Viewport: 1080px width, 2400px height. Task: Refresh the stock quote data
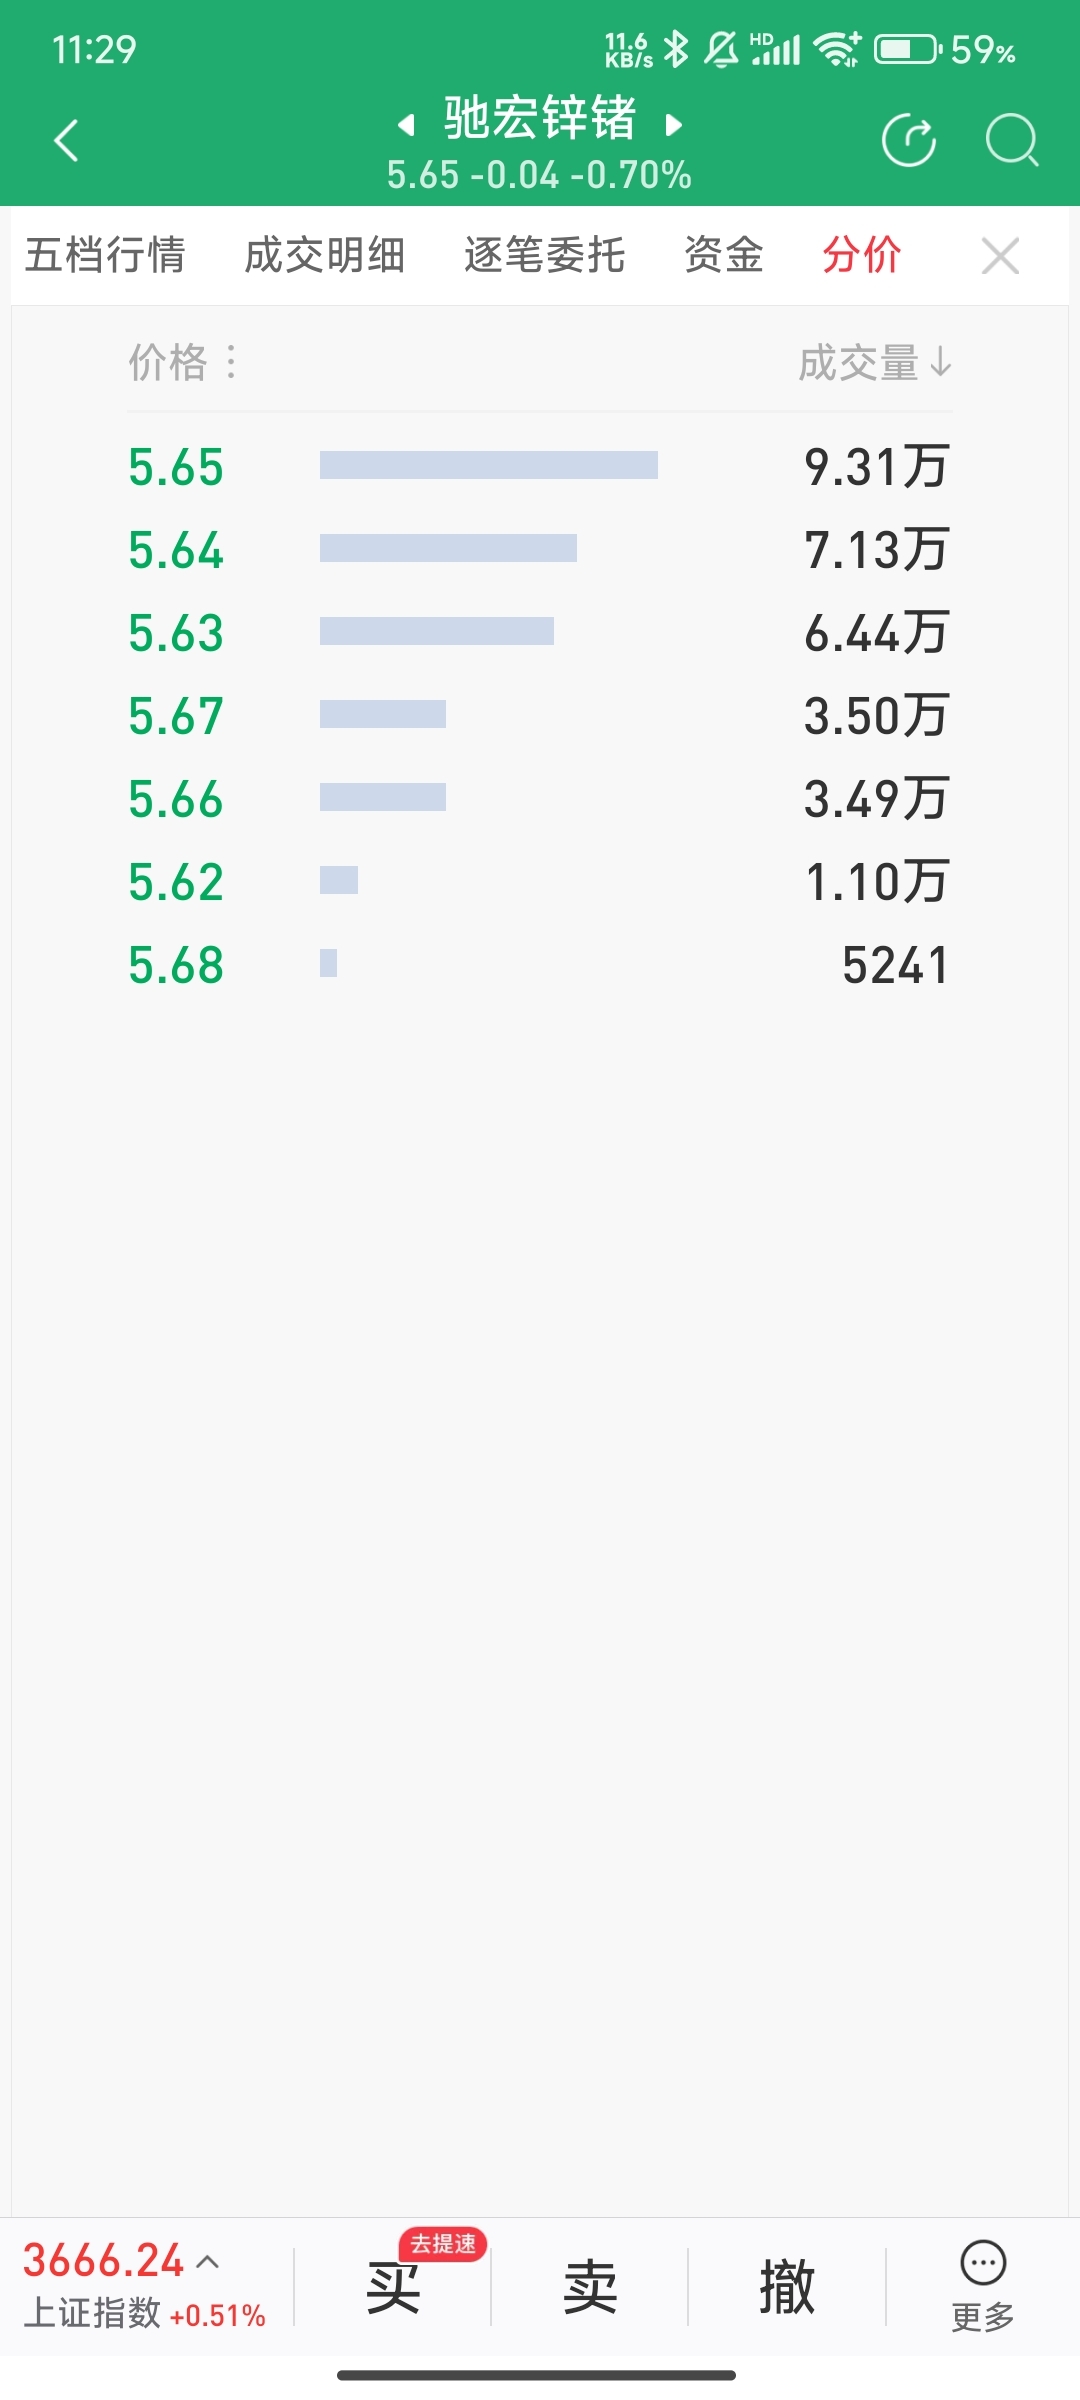point(909,140)
